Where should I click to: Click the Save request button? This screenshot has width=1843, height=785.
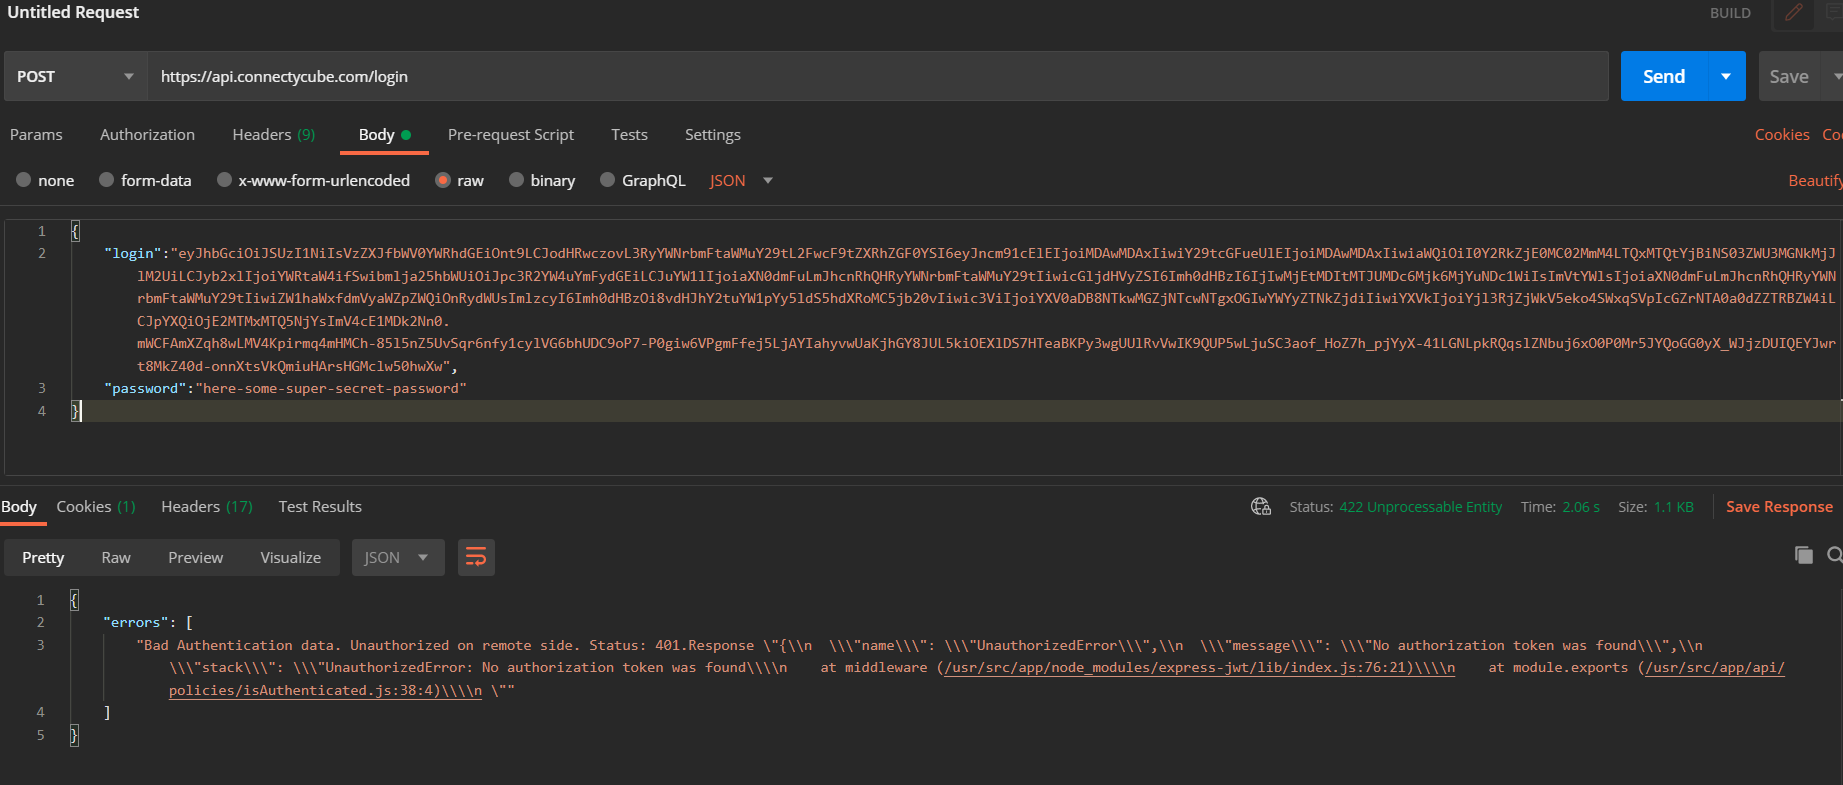(1789, 76)
